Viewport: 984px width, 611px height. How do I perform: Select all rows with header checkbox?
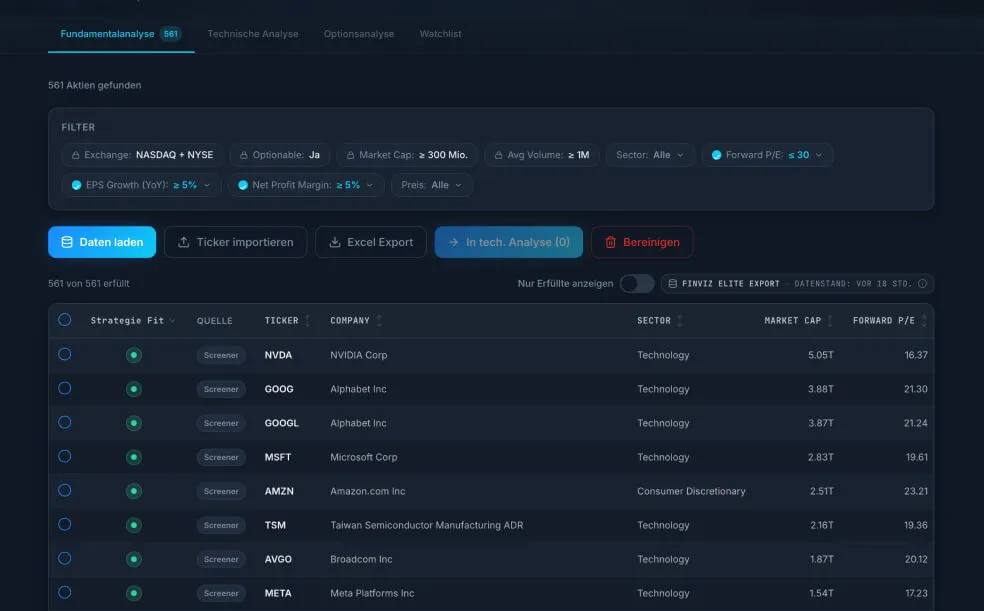pyautogui.click(x=65, y=320)
